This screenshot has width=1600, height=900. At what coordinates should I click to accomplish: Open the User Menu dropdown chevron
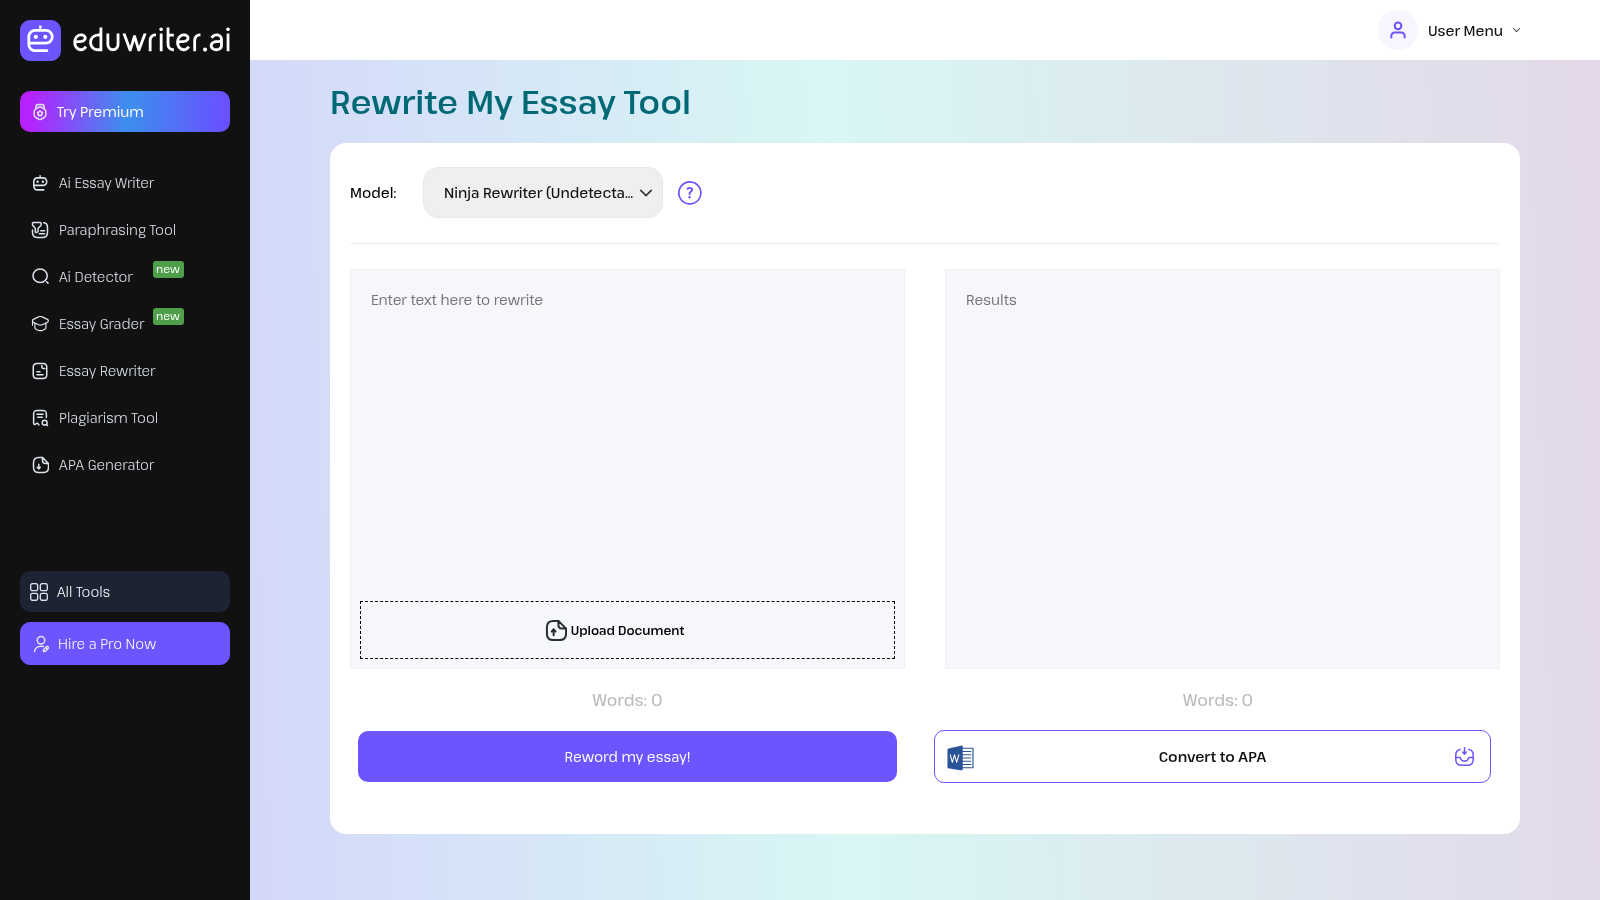tap(1516, 31)
